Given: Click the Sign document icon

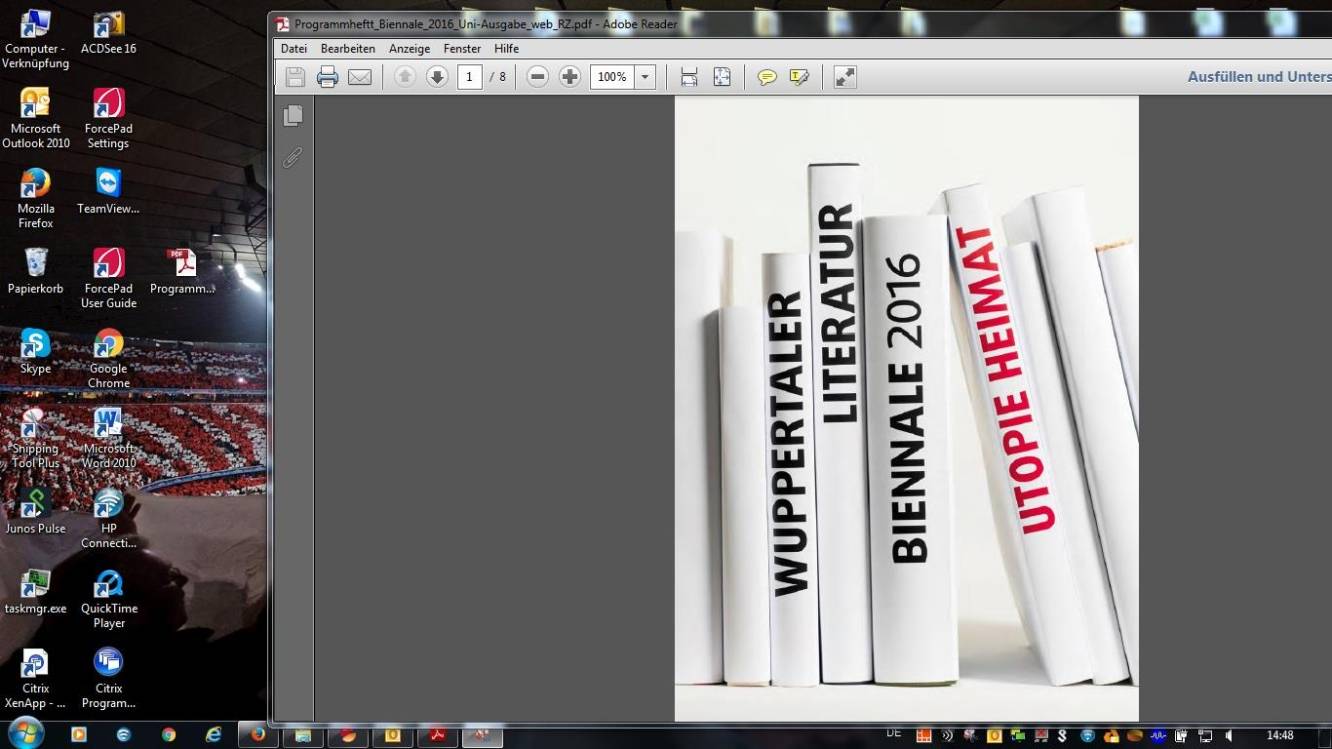Looking at the screenshot, I should point(799,76).
